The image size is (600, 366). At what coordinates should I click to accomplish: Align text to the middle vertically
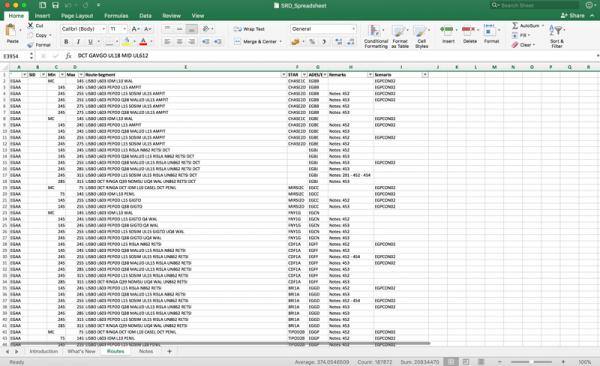tap(179, 29)
